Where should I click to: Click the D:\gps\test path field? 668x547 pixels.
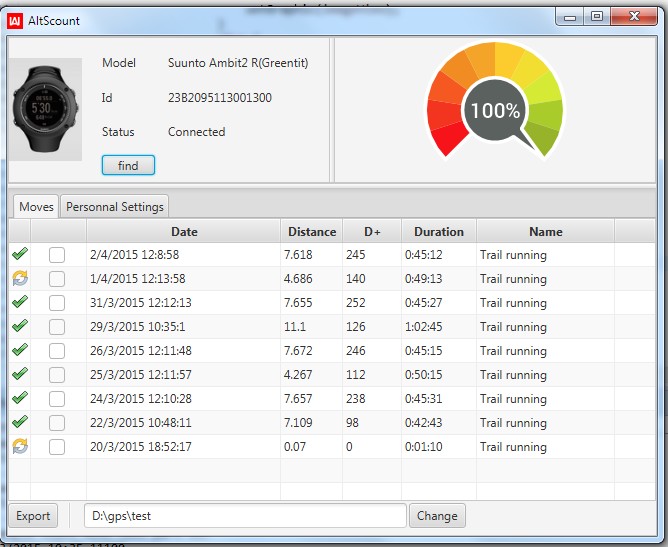pos(245,515)
